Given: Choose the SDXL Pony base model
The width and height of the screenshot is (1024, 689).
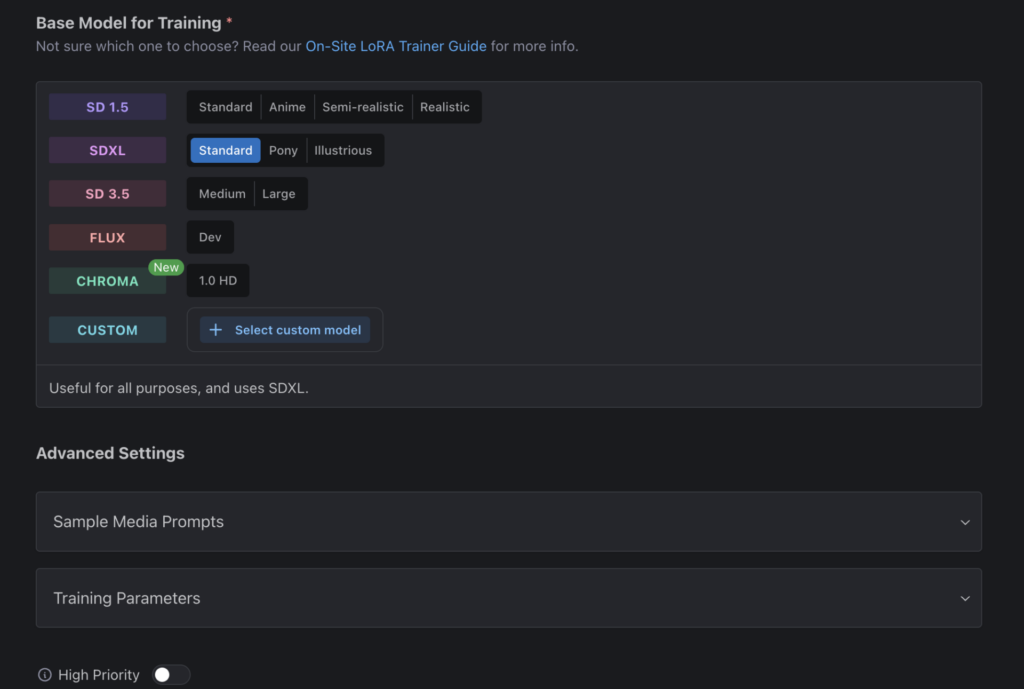Looking at the screenshot, I should pos(283,151).
